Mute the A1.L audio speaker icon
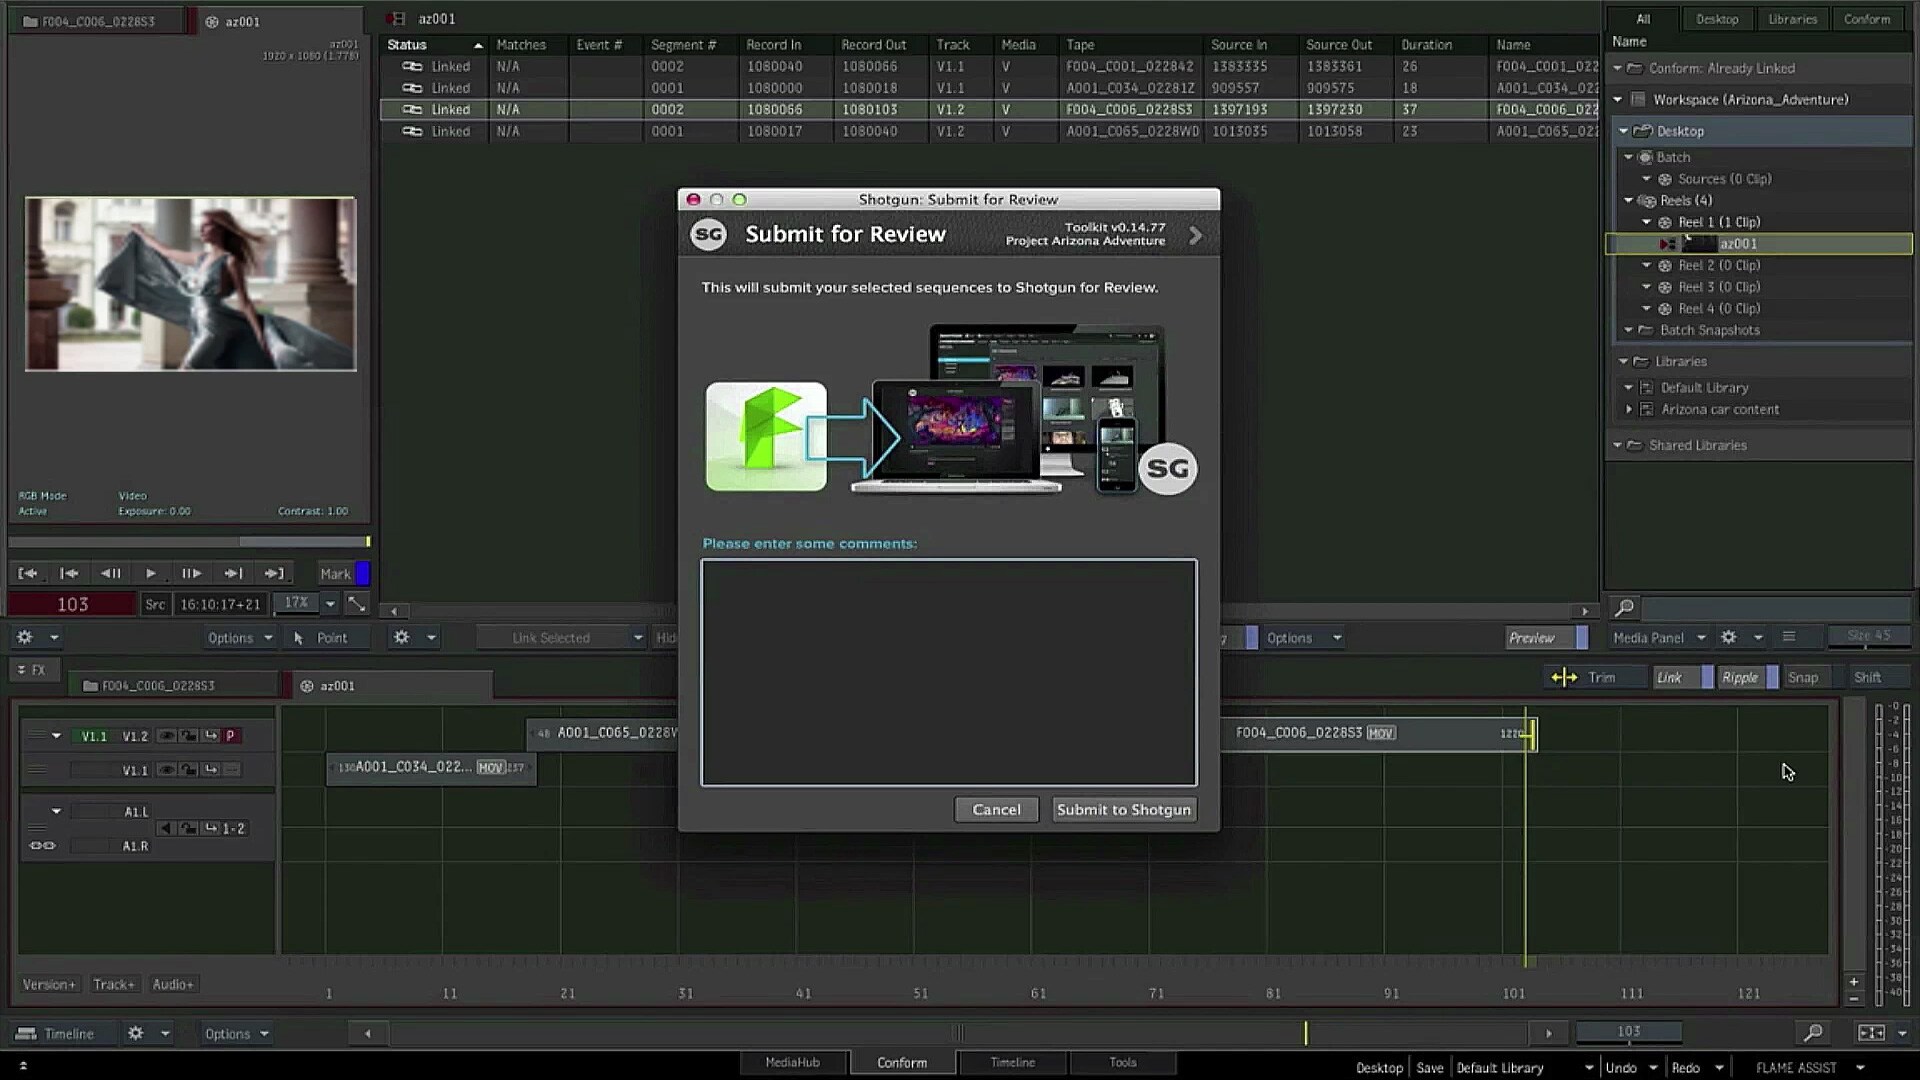Viewport: 1920px width, 1080px height. coord(166,828)
